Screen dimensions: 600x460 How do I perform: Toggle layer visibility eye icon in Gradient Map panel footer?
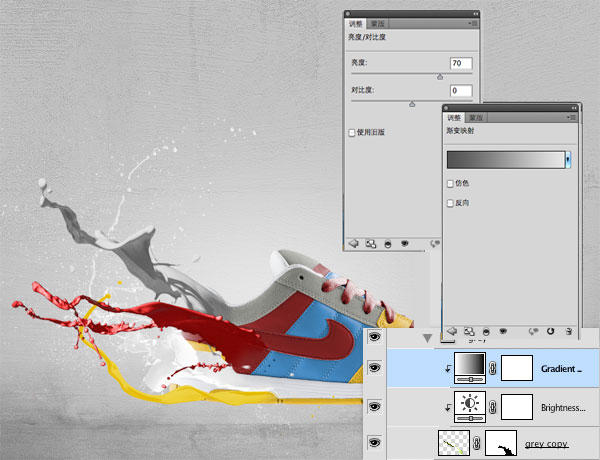point(503,331)
